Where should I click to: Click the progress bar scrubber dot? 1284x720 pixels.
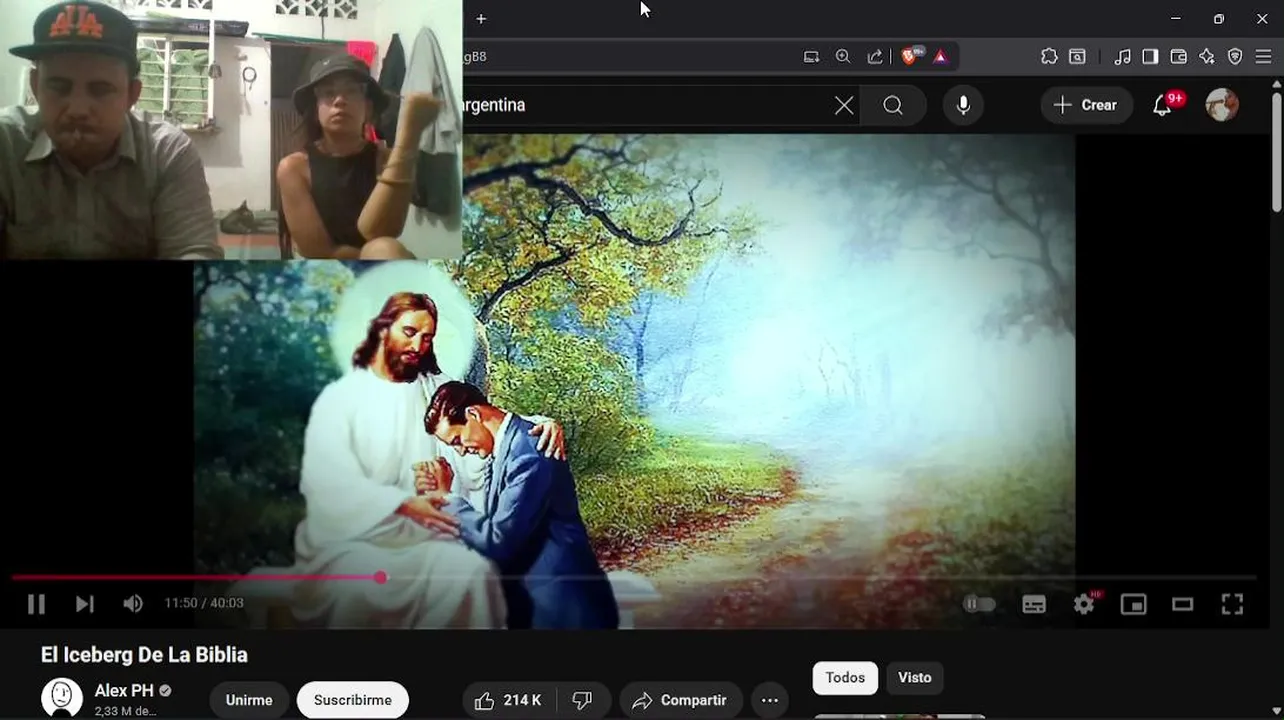[x=380, y=578]
